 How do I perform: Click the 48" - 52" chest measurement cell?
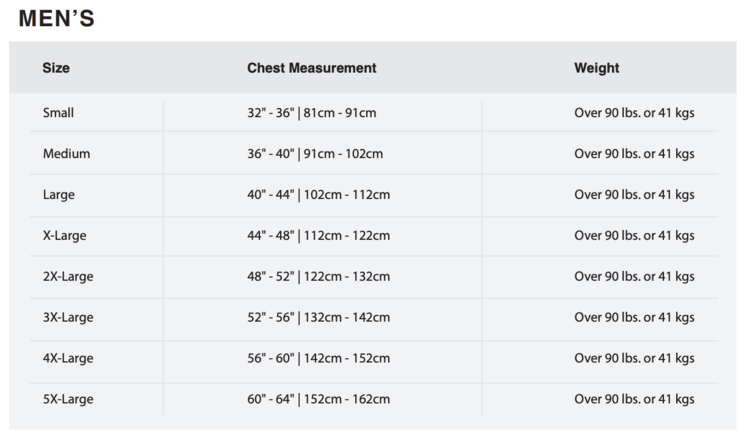click(x=318, y=276)
